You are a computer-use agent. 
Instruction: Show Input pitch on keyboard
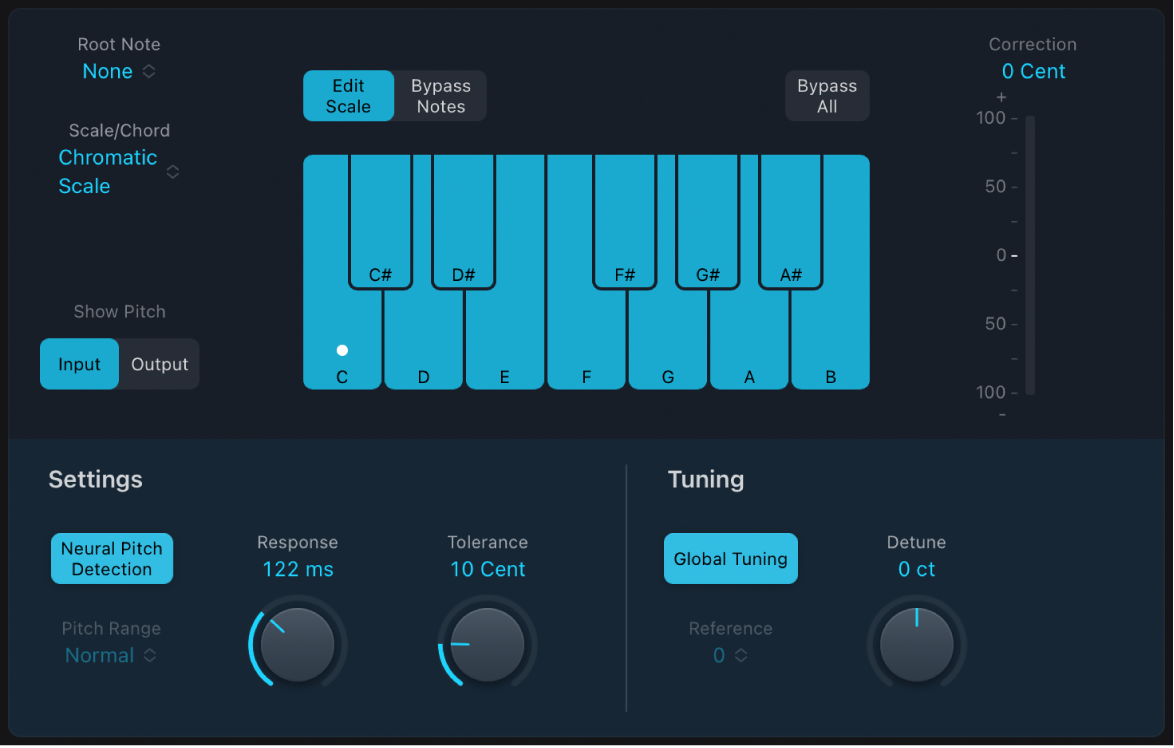coord(79,364)
